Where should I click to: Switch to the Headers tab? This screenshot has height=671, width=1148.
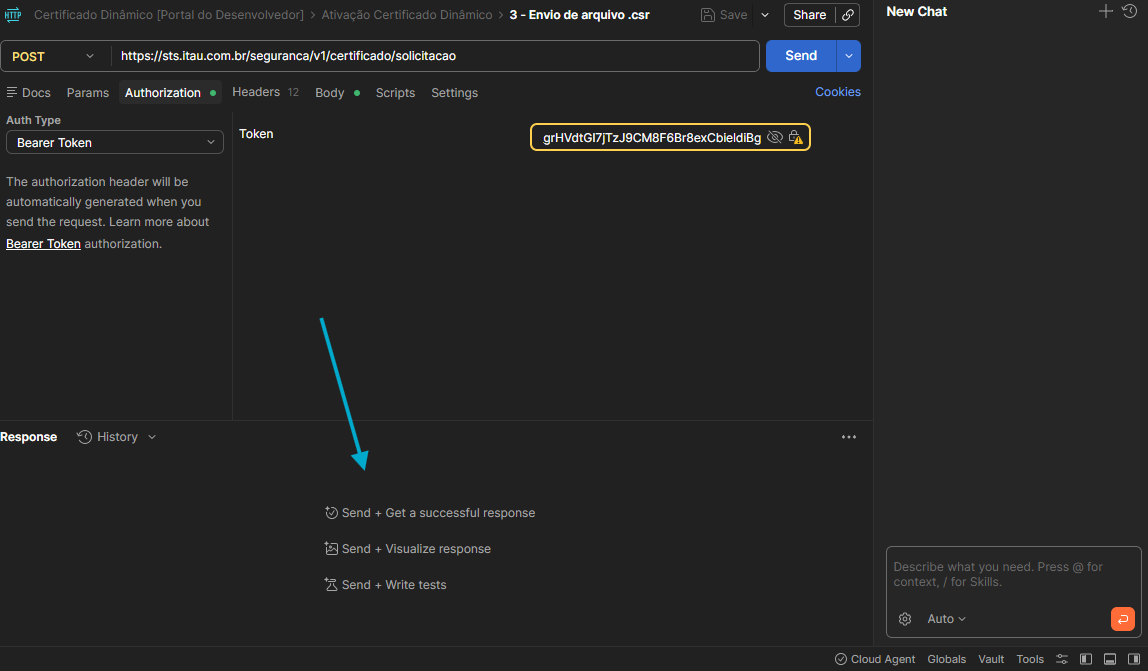(256, 92)
